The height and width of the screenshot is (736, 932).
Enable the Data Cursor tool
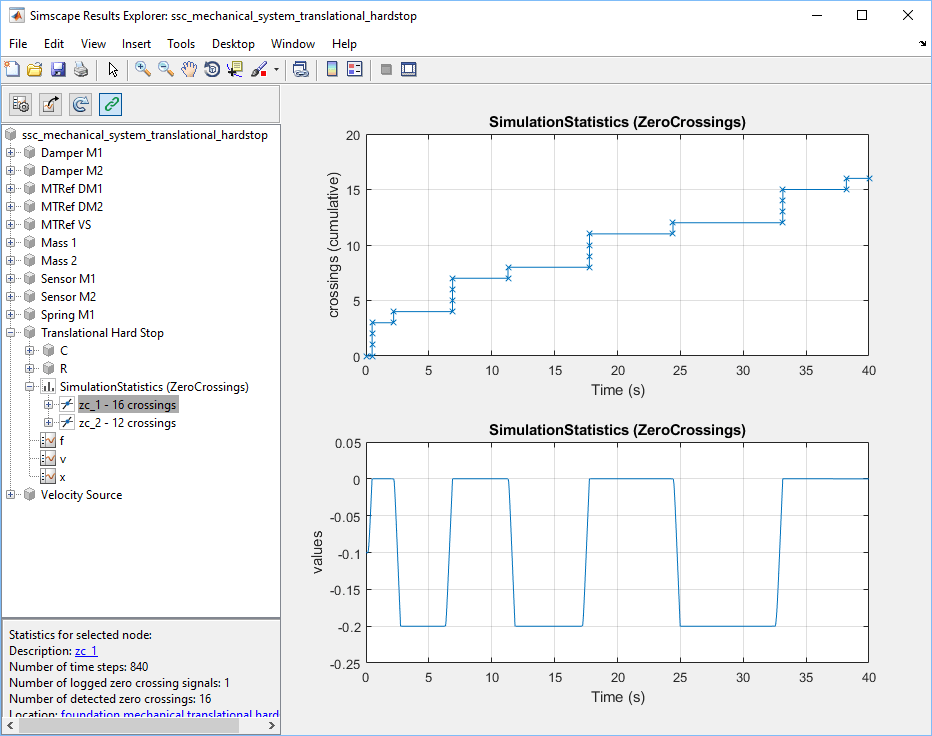[235, 69]
